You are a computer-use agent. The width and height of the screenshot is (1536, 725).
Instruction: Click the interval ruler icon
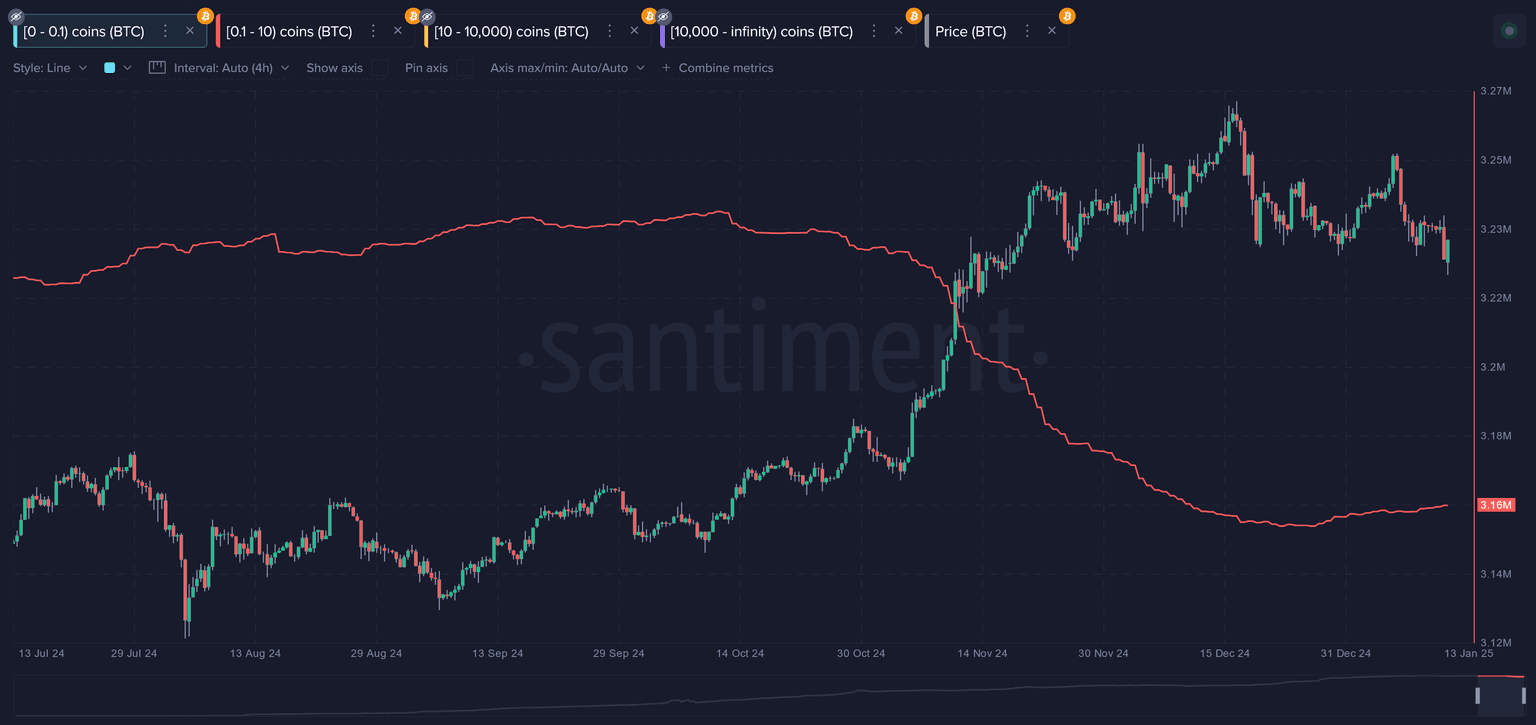pos(157,68)
